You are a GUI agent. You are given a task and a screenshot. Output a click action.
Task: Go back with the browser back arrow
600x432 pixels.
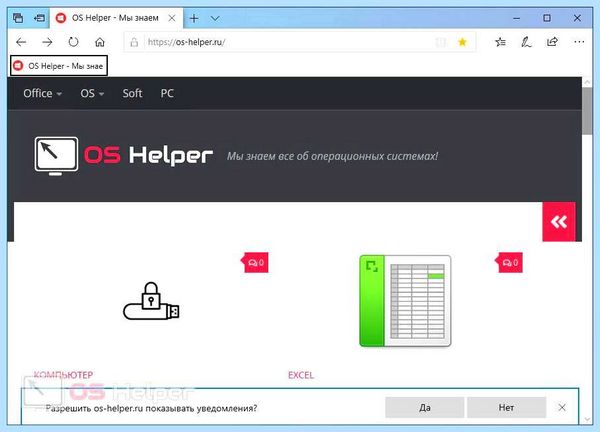pos(21,42)
